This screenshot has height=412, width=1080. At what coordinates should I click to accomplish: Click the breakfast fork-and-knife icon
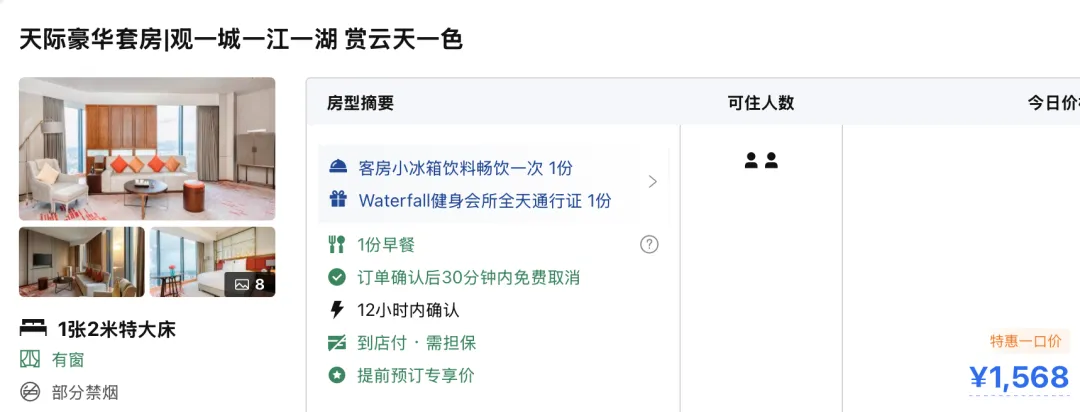337,244
